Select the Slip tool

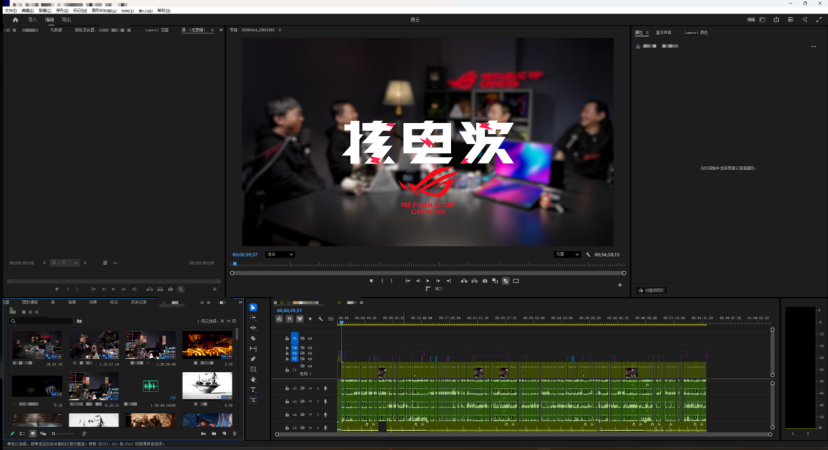[x=253, y=349]
